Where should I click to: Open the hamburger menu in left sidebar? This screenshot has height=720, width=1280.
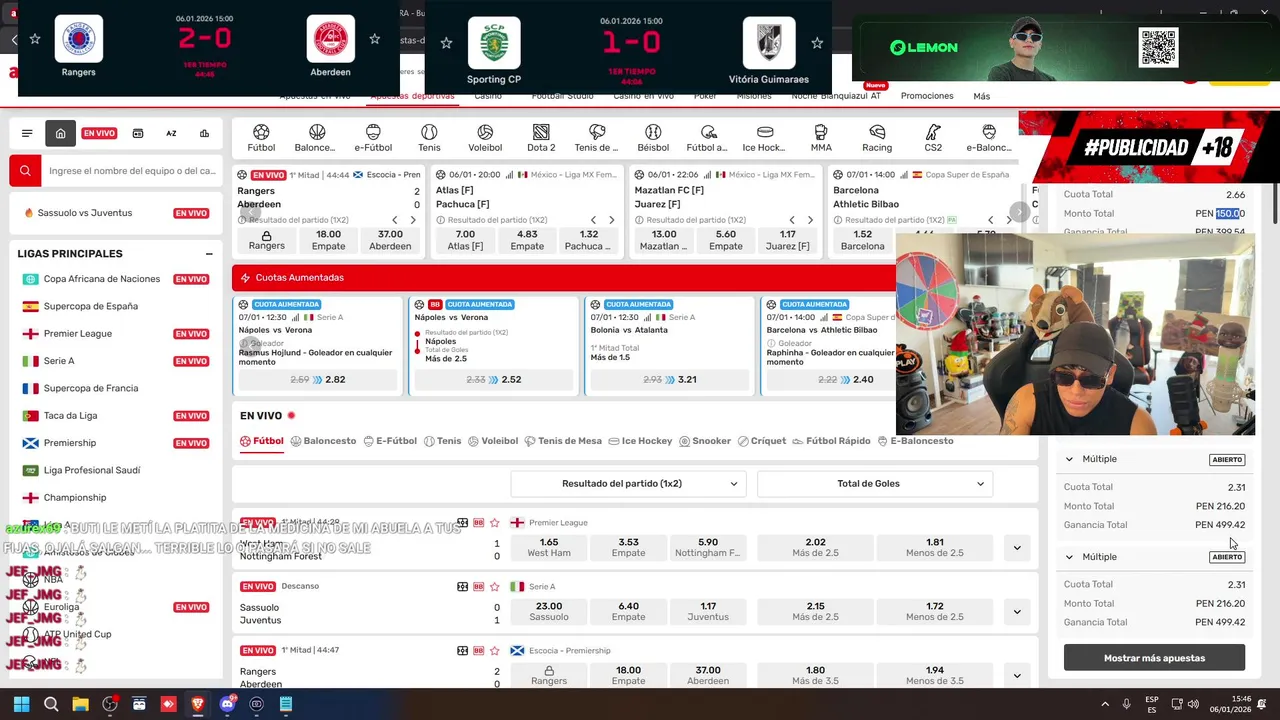coord(27,133)
